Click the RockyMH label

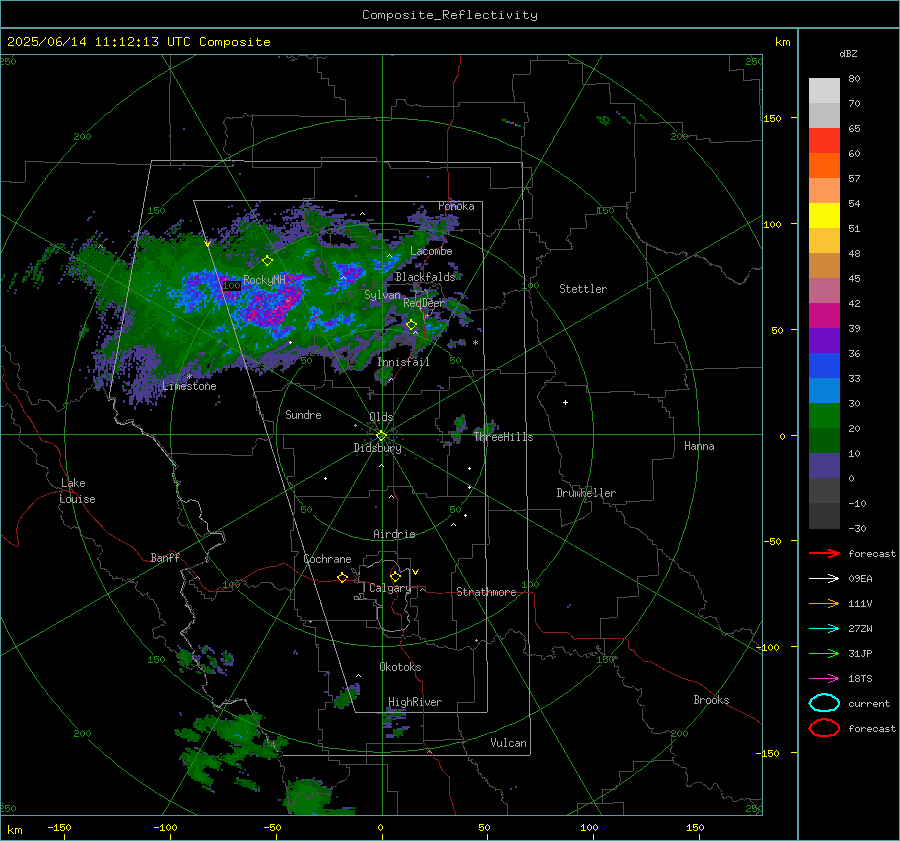coord(264,280)
